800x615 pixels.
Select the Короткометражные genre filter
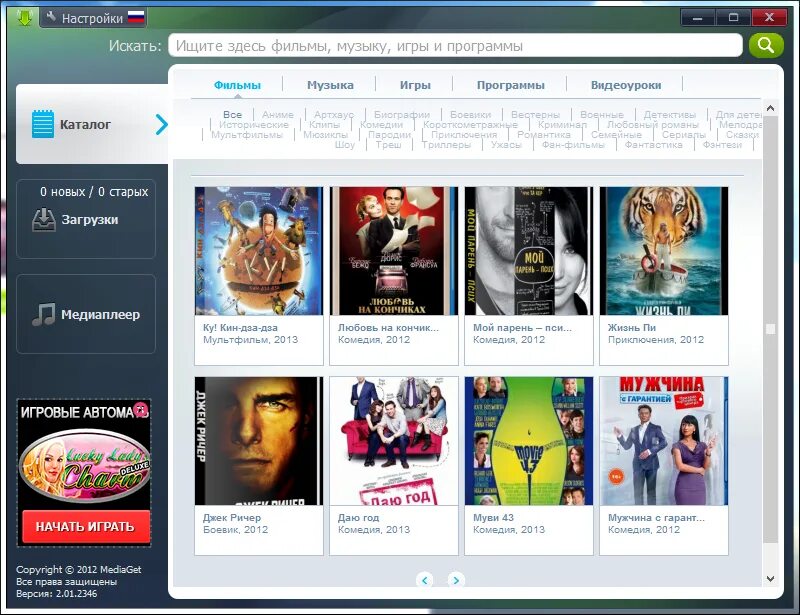[x=470, y=125]
